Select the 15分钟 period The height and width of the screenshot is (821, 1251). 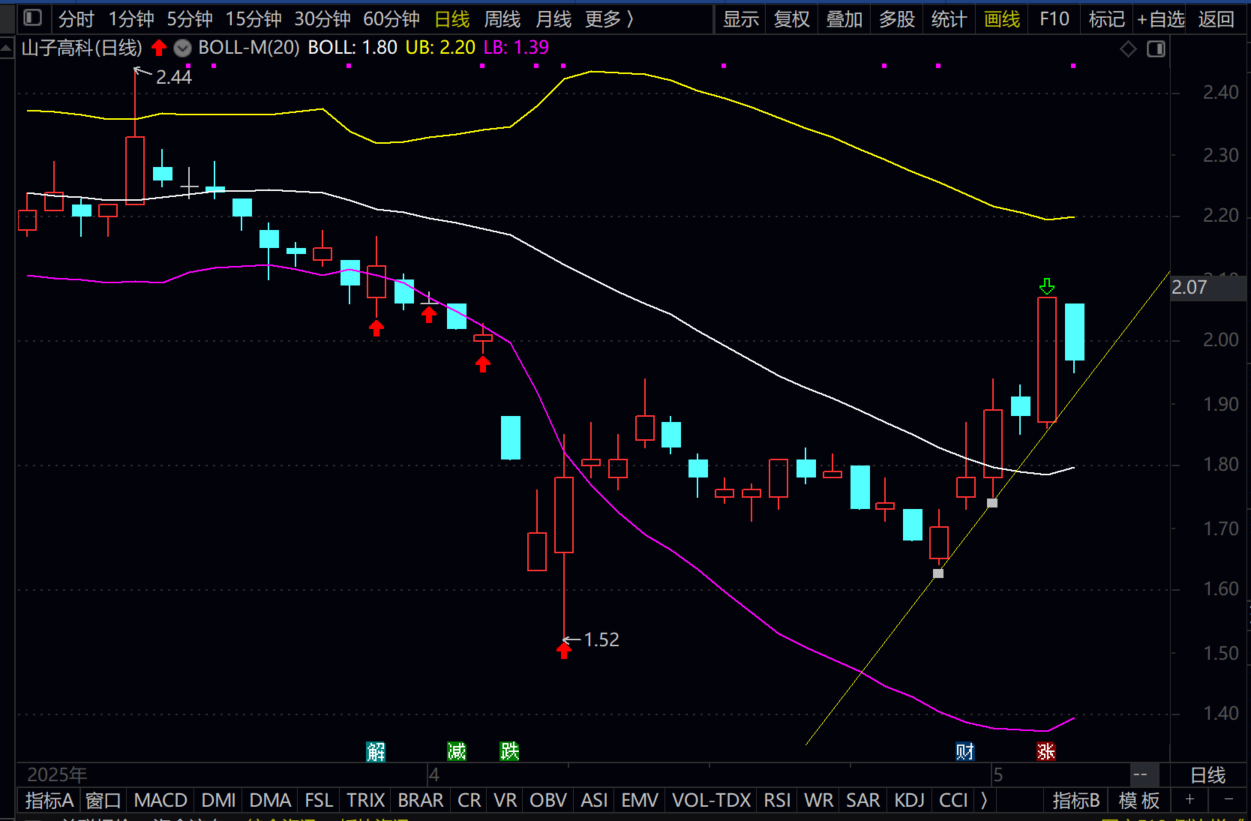click(253, 19)
